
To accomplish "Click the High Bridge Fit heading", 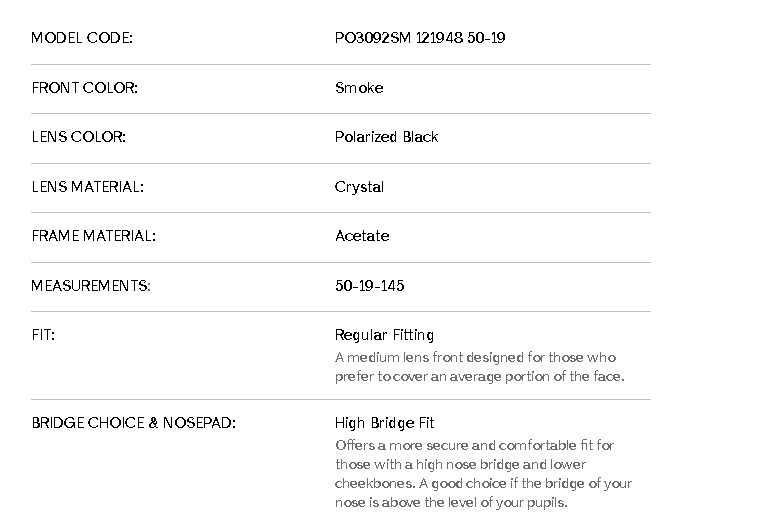I will (384, 423).
